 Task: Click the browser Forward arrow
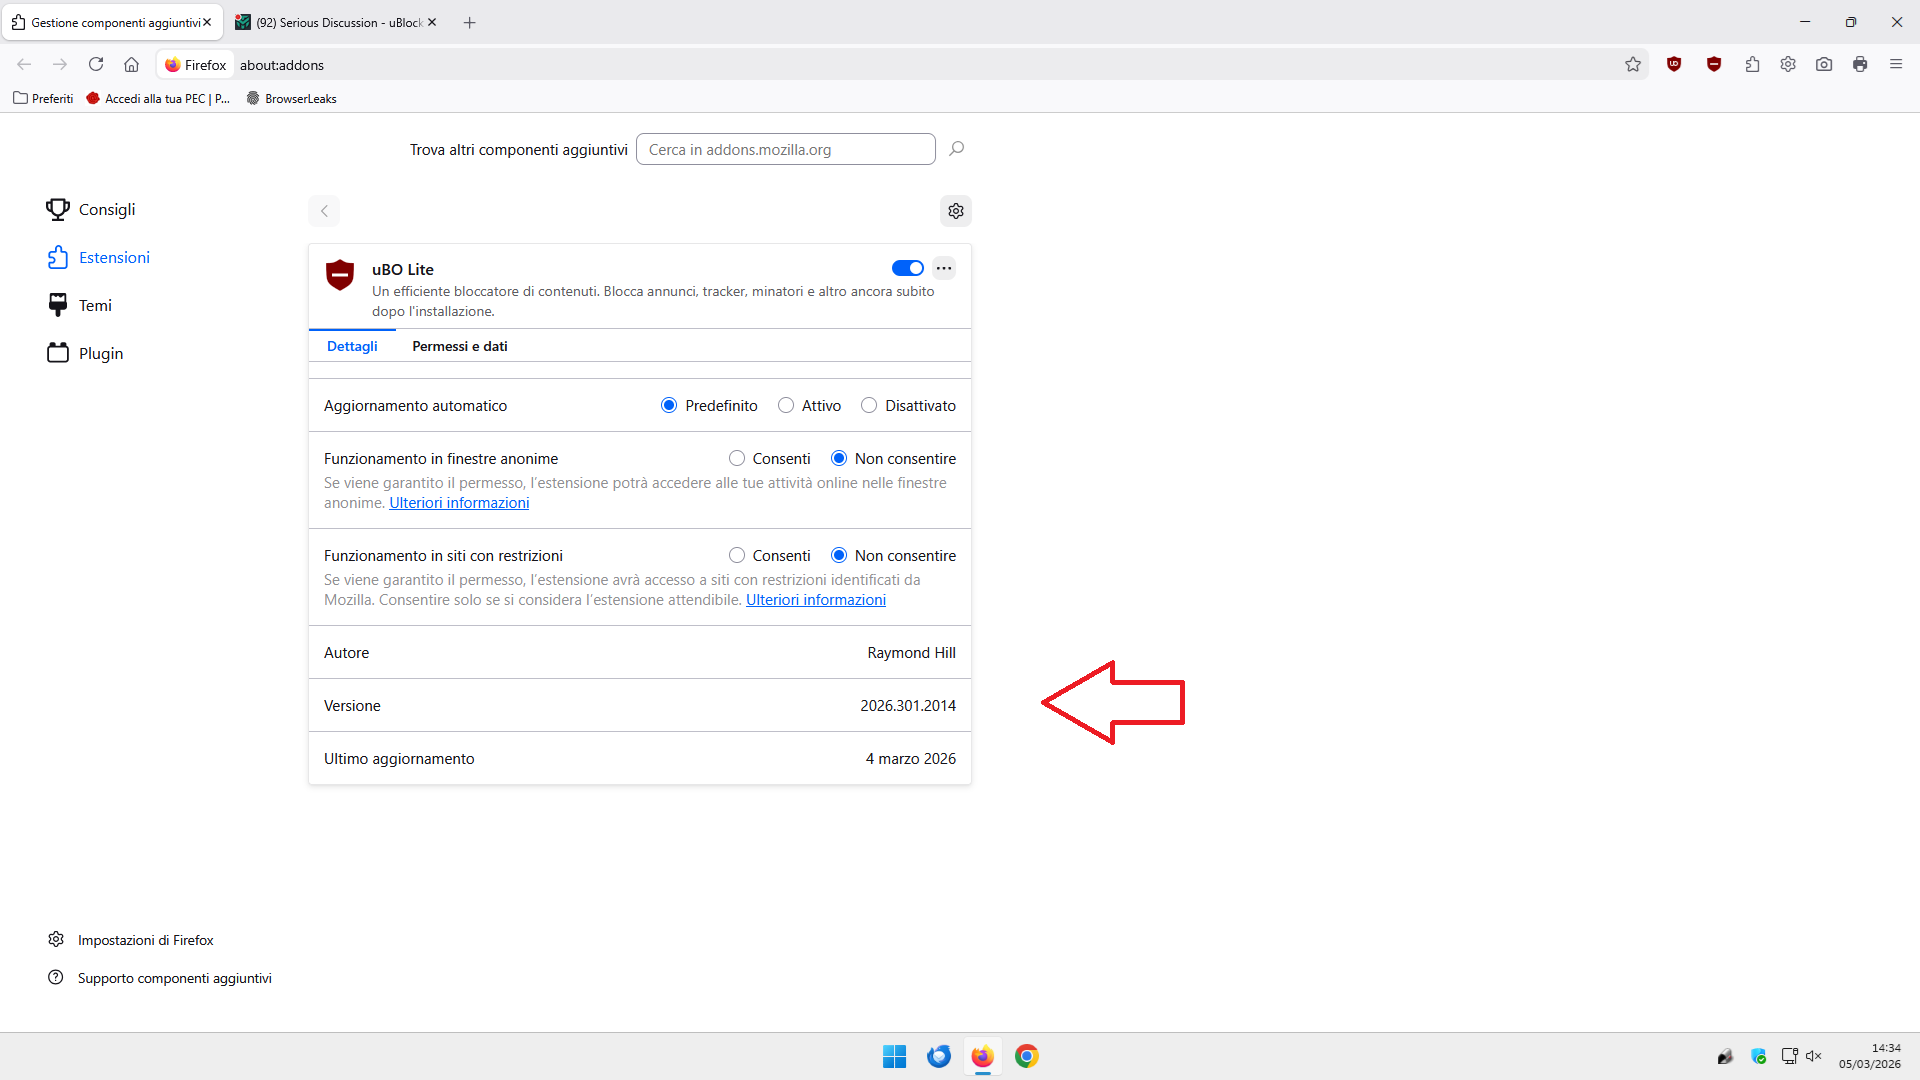(x=60, y=64)
